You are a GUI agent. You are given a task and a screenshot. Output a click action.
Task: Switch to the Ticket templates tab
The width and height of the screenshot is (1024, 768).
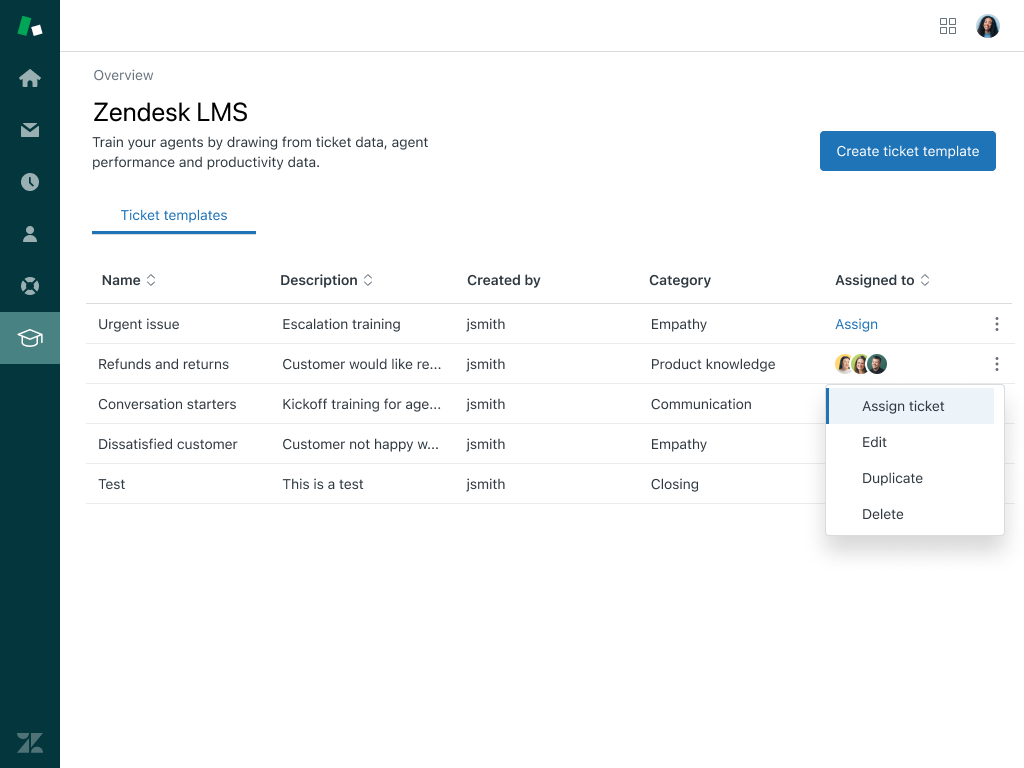click(x=173, y=215)
